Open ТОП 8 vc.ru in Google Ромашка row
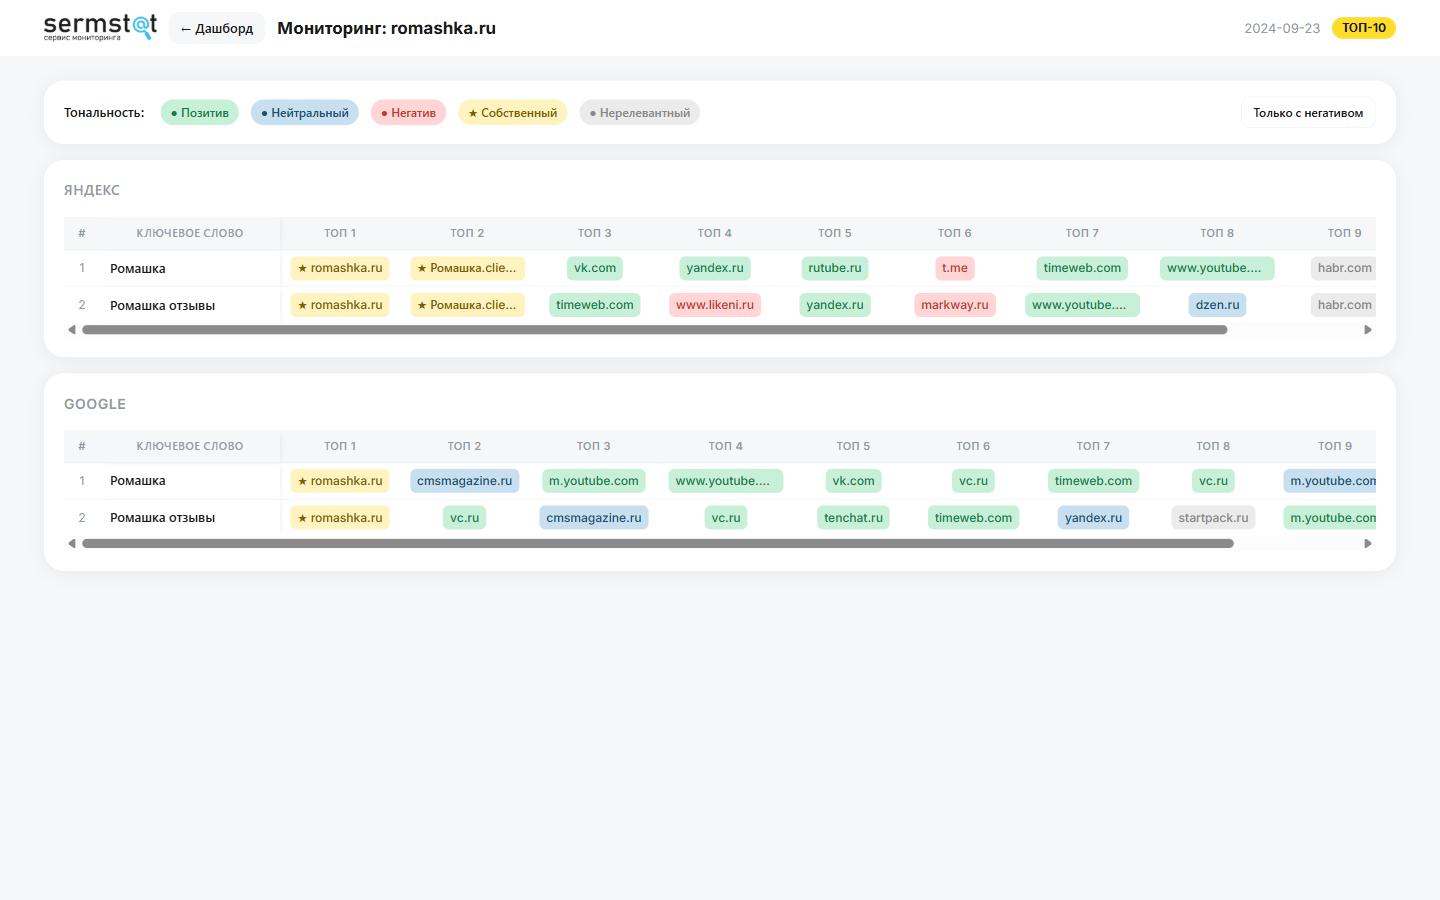The height and width of the screenshot is (900, 1440). (1213, 481)
